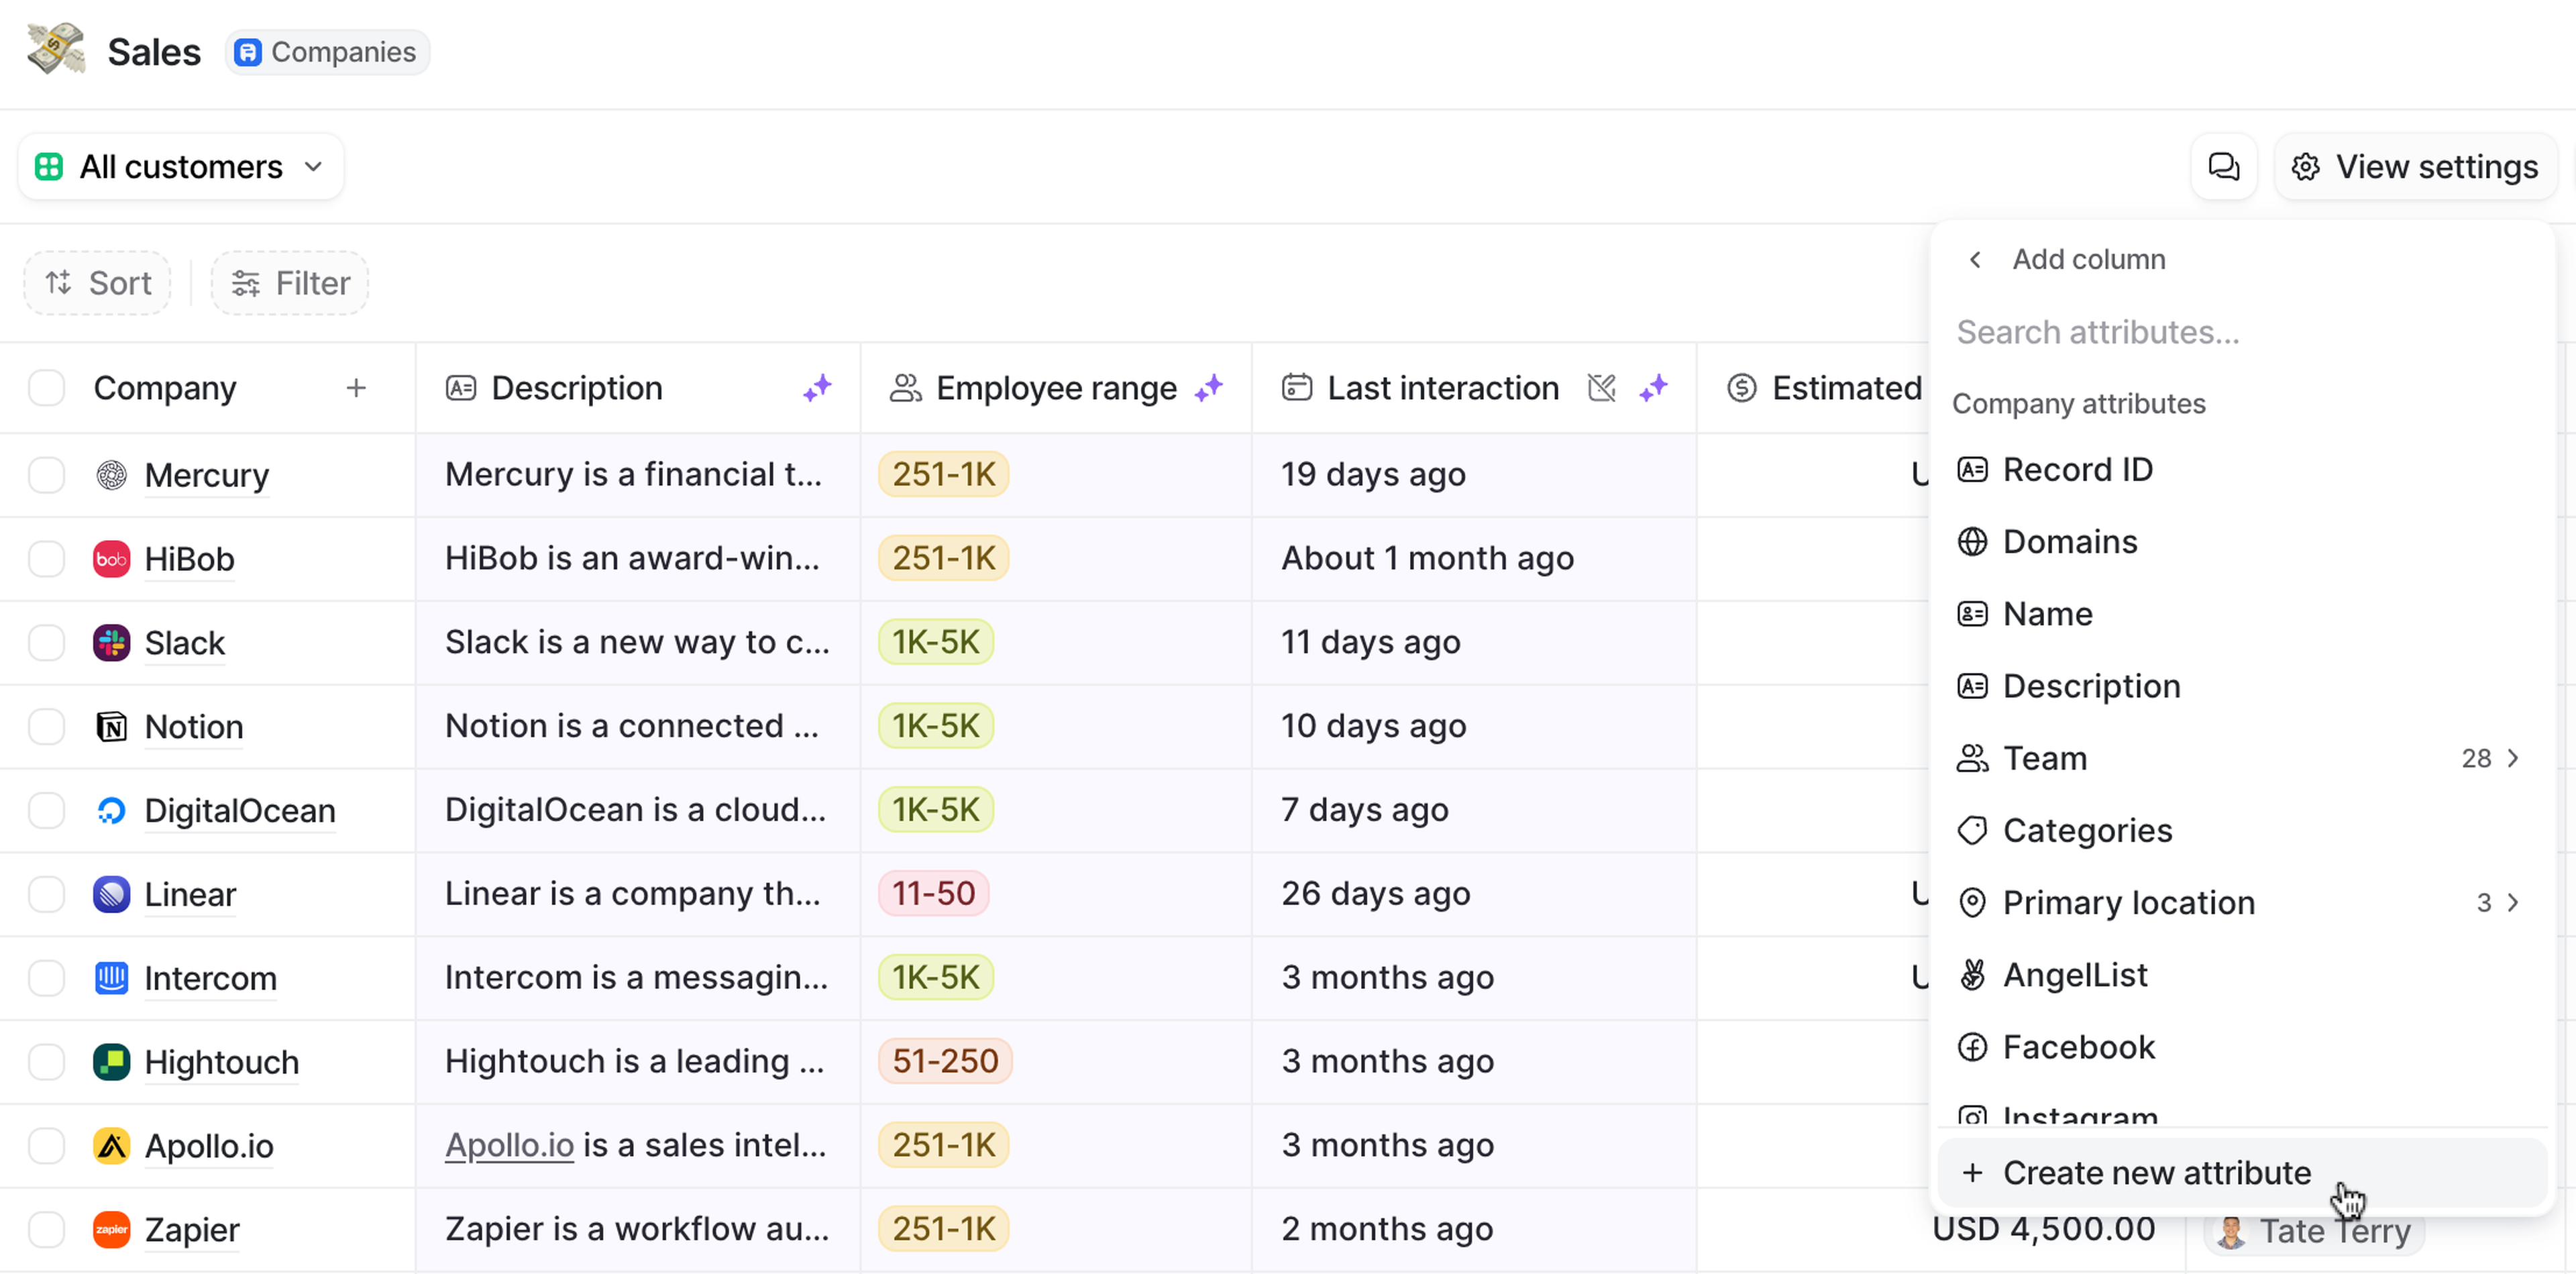This screenshot has width=2576, height=1274.
Task: Check the Mercury row checkbox
Action: (x=46, y=474)
